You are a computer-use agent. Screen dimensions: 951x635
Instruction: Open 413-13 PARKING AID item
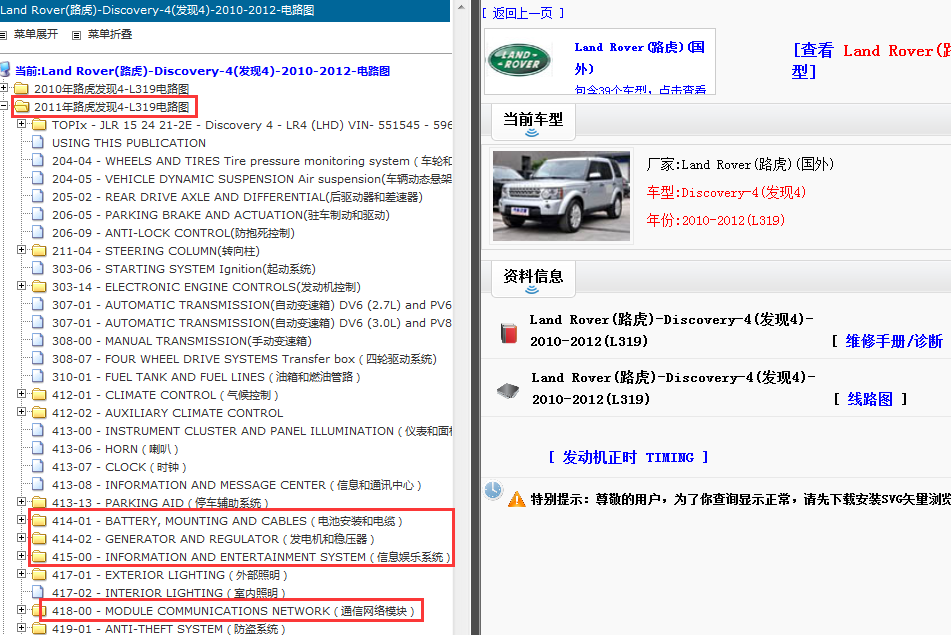[x=160, y=503]
